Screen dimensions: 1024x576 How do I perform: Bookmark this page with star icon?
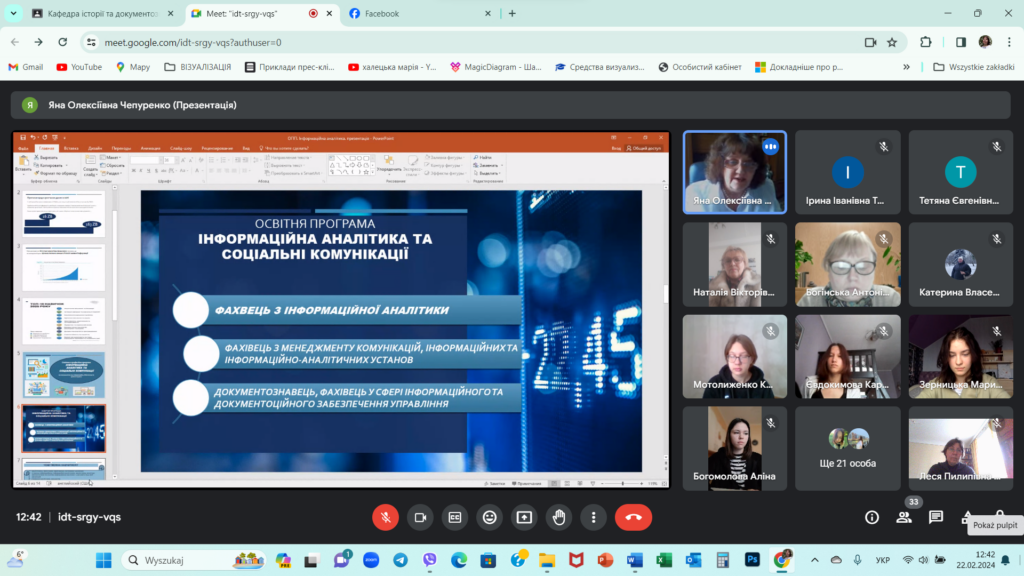point(892,42)
